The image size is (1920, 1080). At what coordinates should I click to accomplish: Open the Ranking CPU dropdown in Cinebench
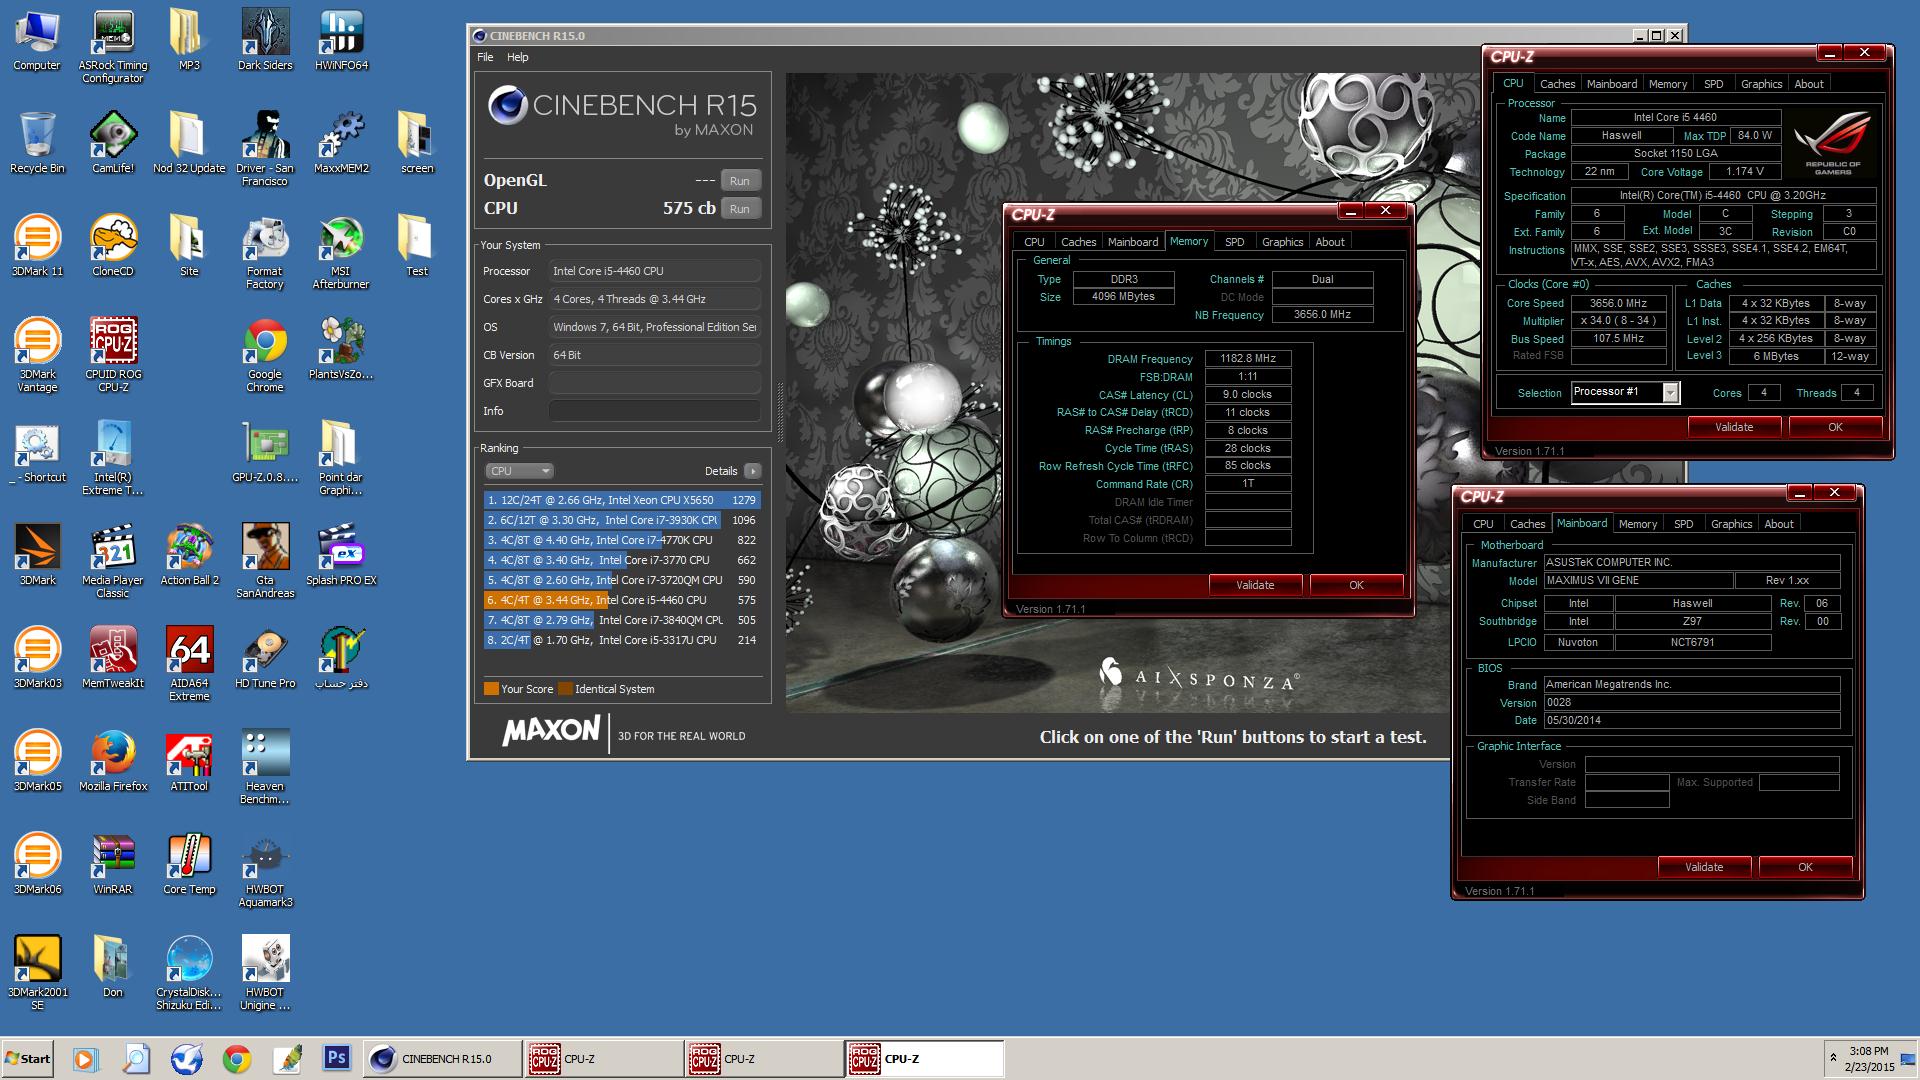(x=519, y=471)
